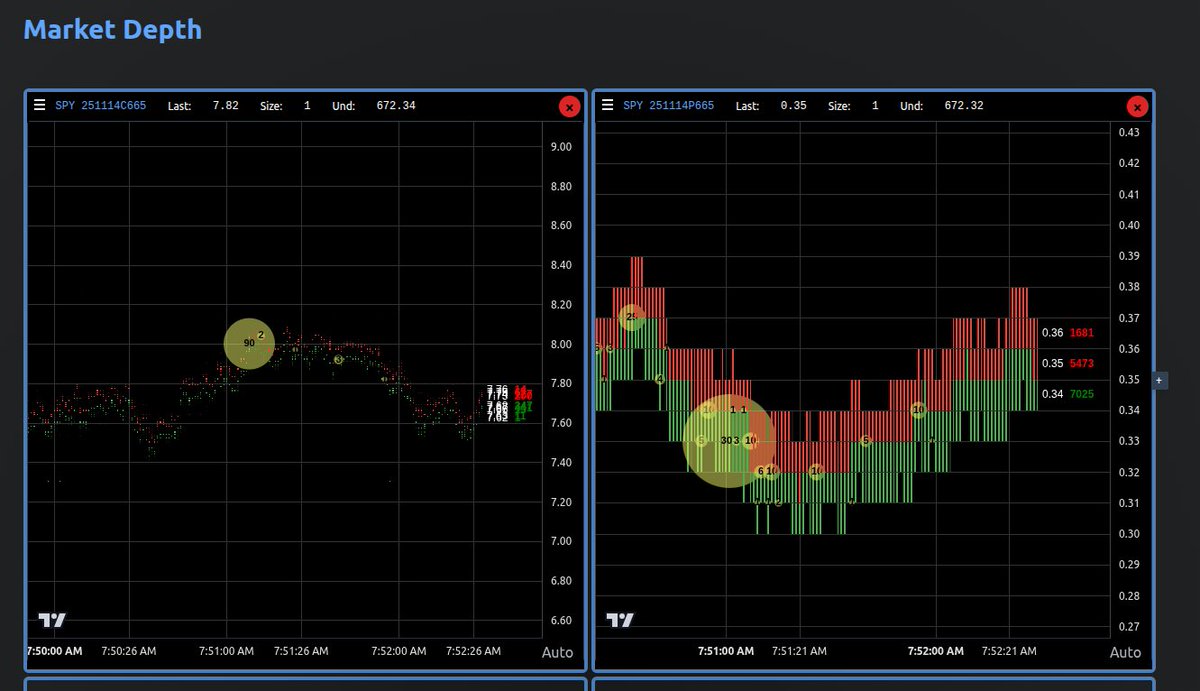The height and width of the screenshot is (691, 1200).
Task: Open hamburger menu of SPY 251114P665 panel
Action: tap(607, 104)
